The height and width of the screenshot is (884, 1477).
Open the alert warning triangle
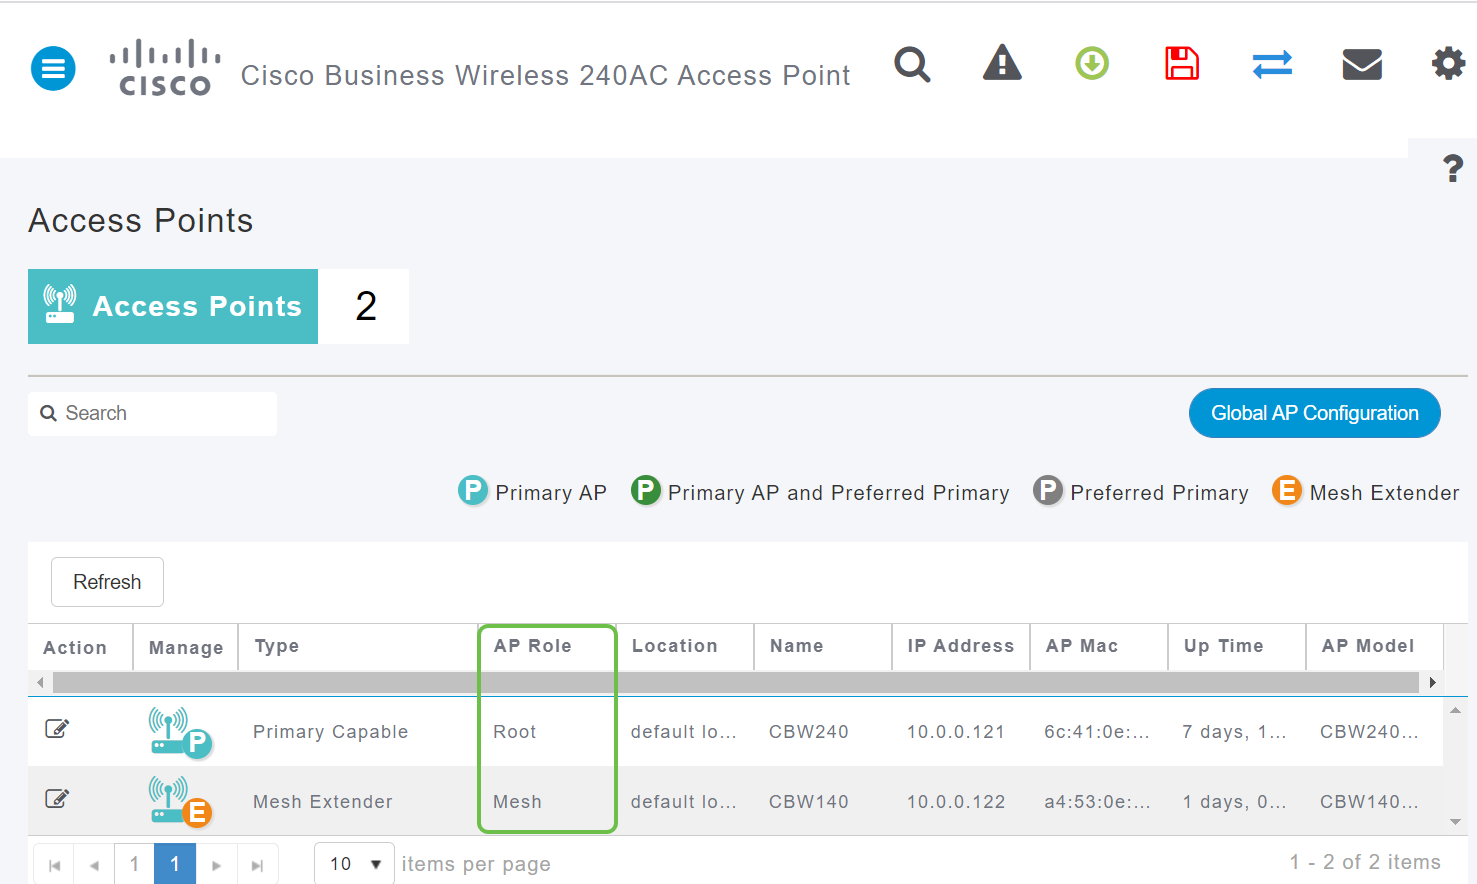click(x=1002, y=63)
